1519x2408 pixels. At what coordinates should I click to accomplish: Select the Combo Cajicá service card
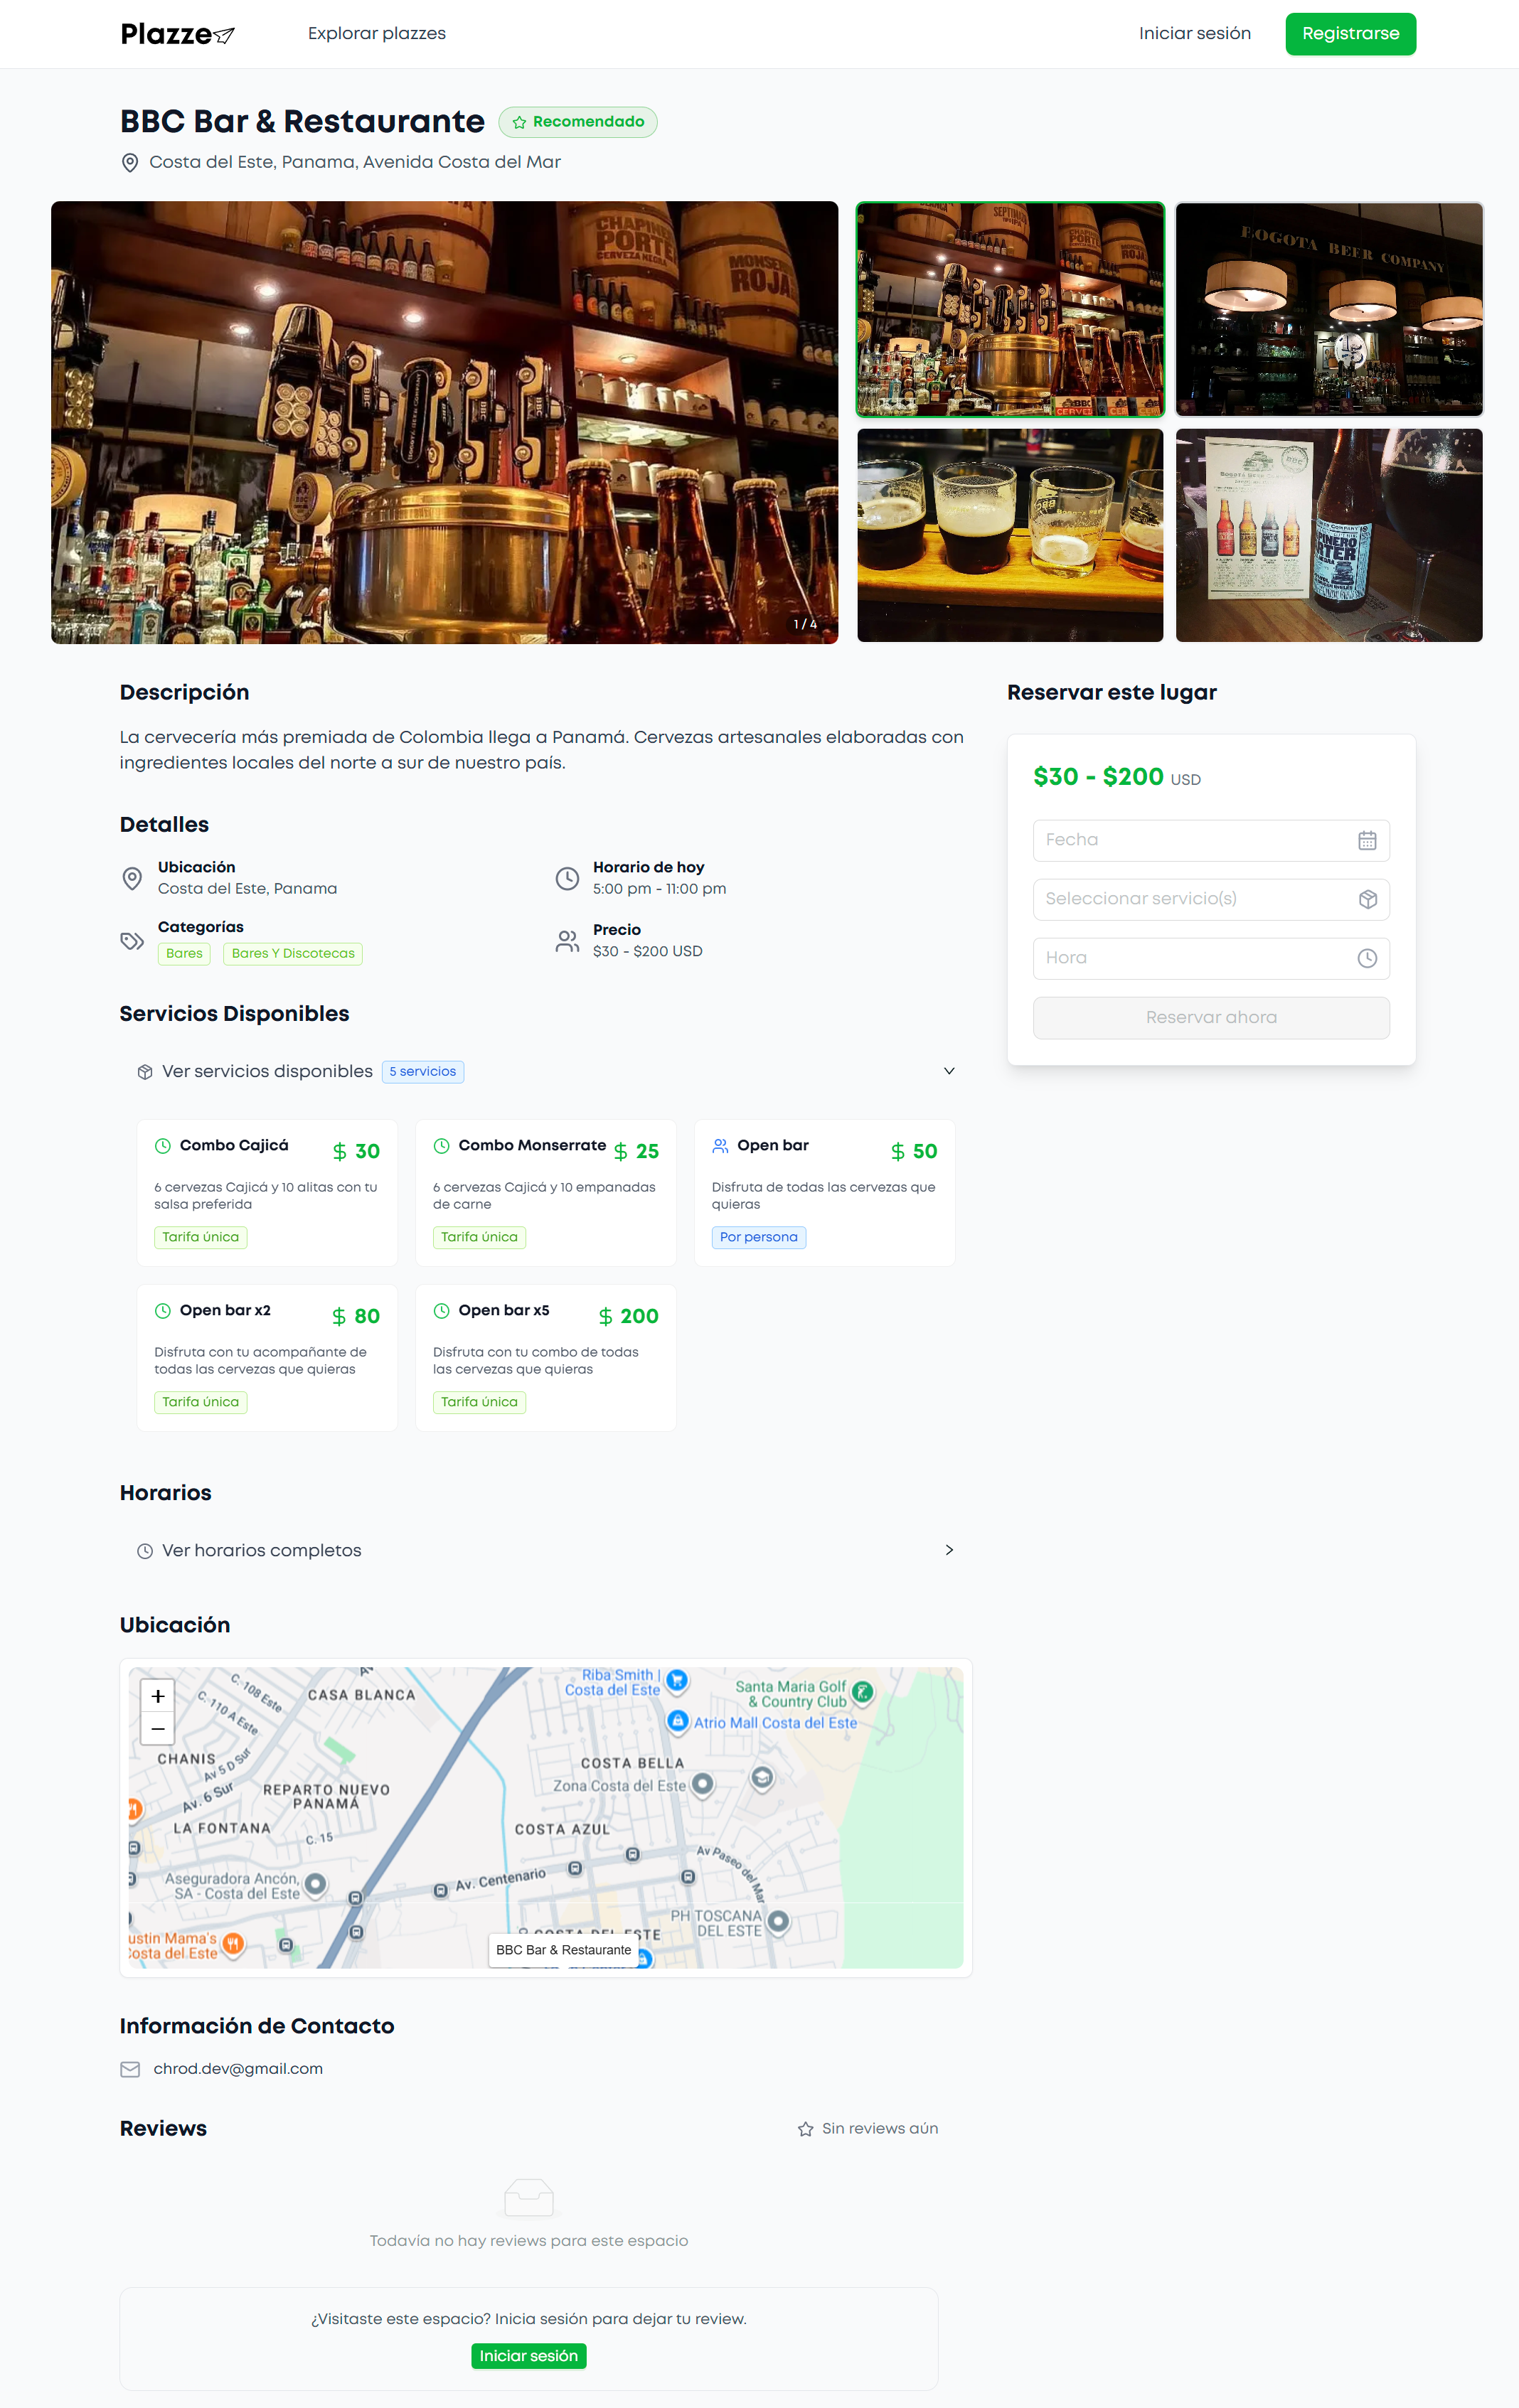(267, 1193)
